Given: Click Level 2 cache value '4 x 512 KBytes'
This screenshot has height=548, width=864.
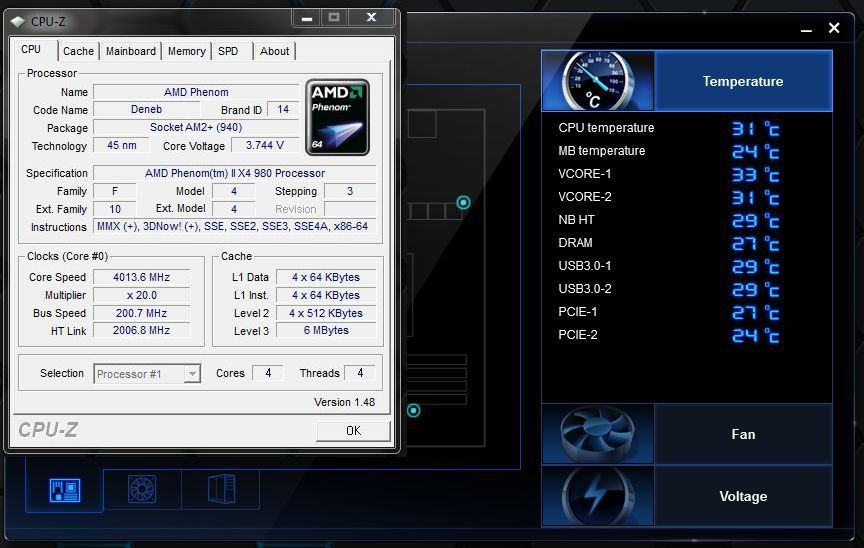Looking at the screenshot, I should [326, 313].
